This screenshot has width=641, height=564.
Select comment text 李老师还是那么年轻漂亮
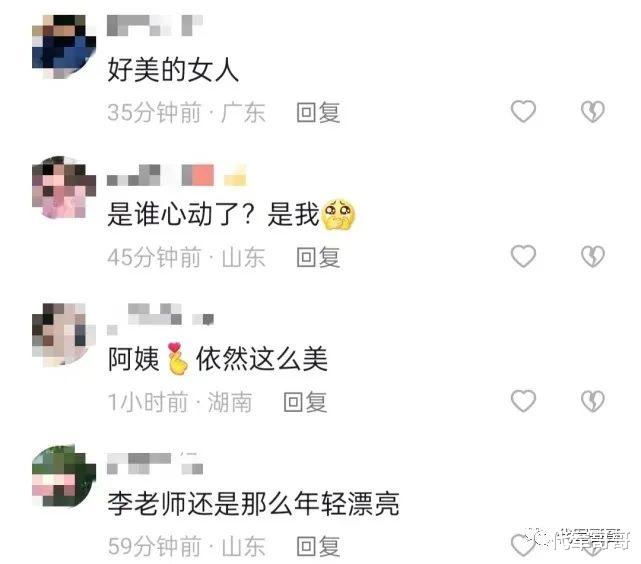pos(253,504)
